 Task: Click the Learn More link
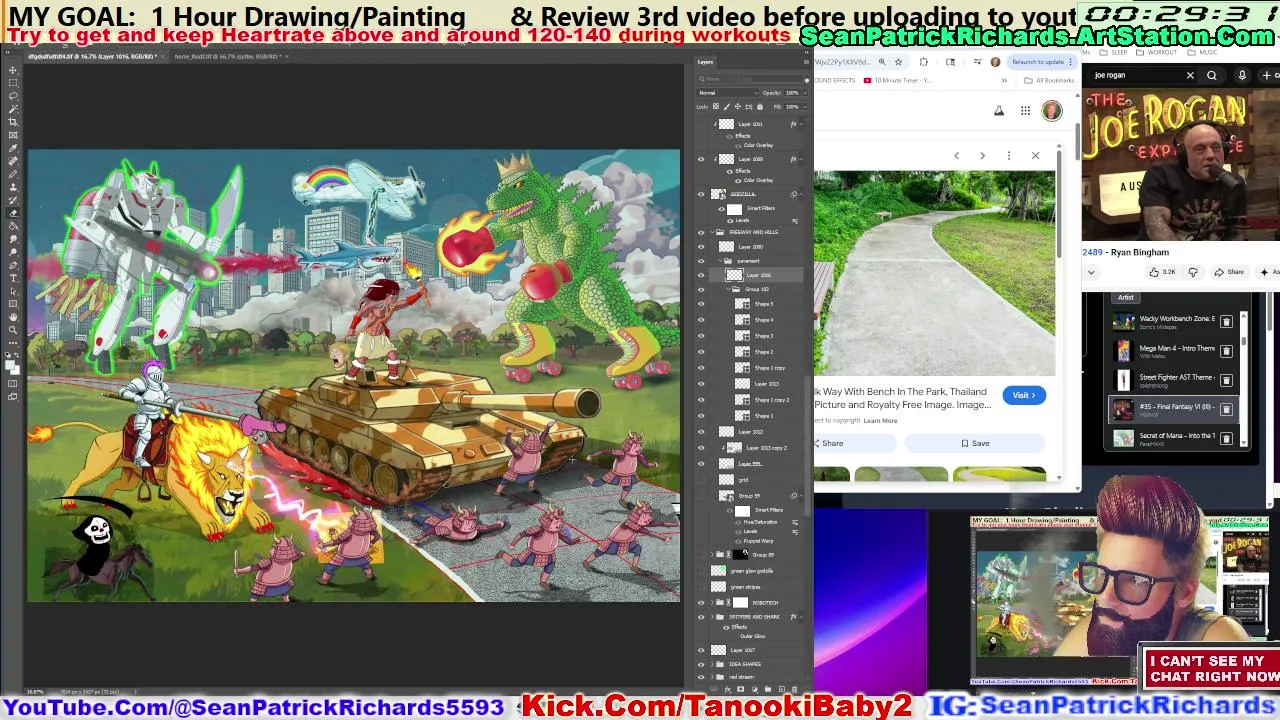(x=881, y=421)
